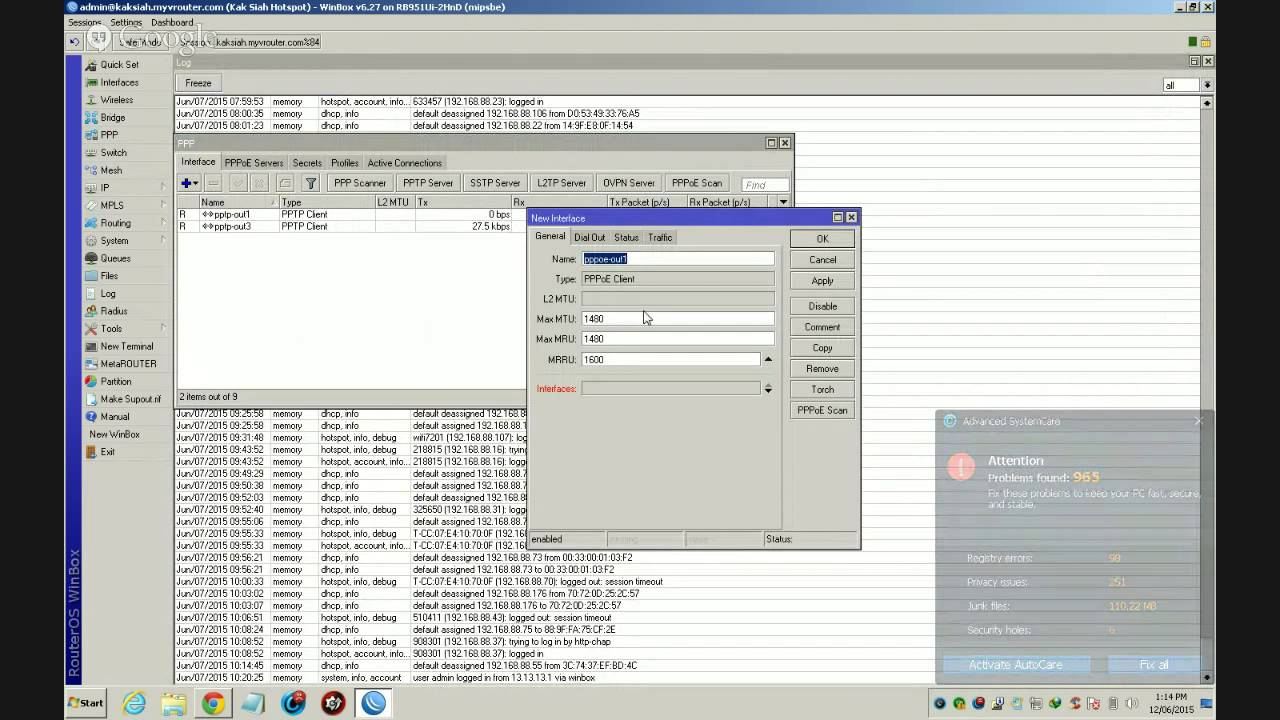
Task: Switch to the Traffic tab
Action: tap(660, 237)
